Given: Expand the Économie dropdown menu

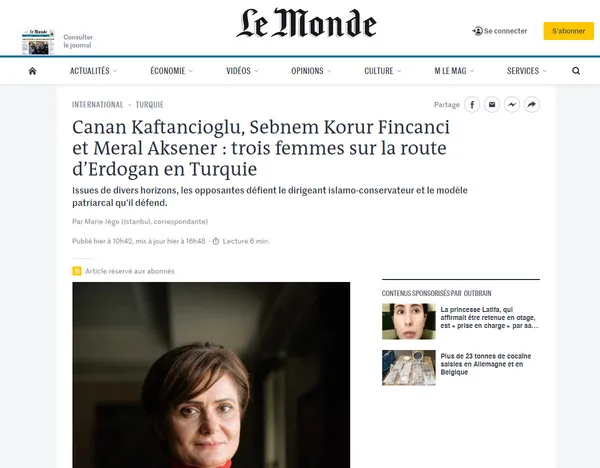Looking at the screenshot, I should pyautogui.click(x=172, y=71).
